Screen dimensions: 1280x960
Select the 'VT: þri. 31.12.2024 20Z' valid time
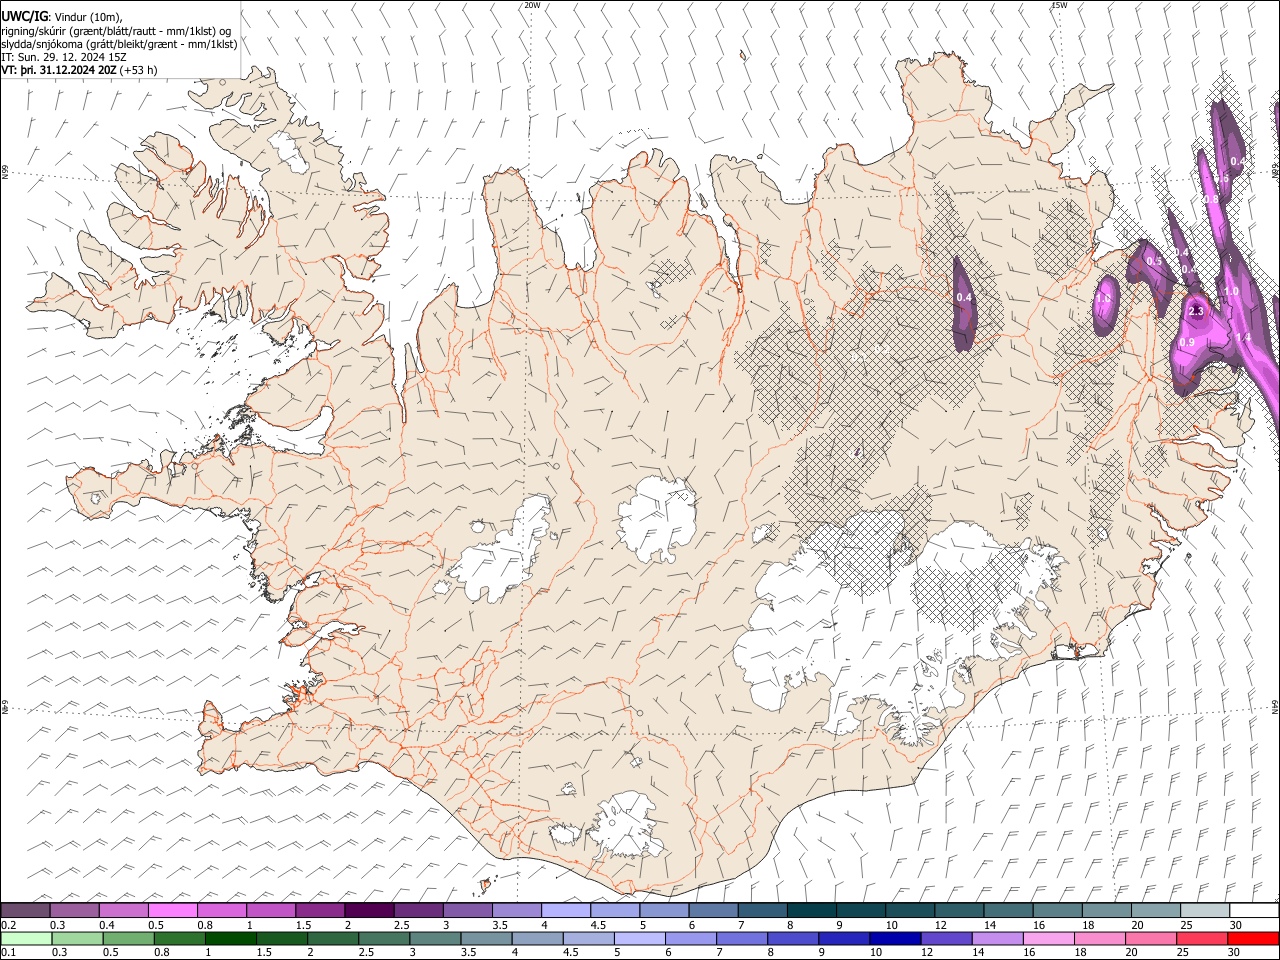coord(59,70)
